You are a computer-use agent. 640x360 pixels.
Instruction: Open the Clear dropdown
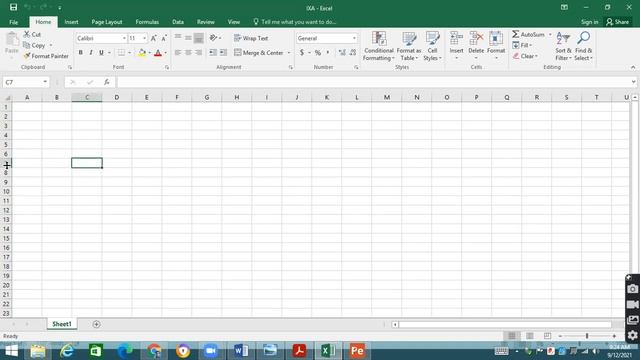[x=525, y=56]
